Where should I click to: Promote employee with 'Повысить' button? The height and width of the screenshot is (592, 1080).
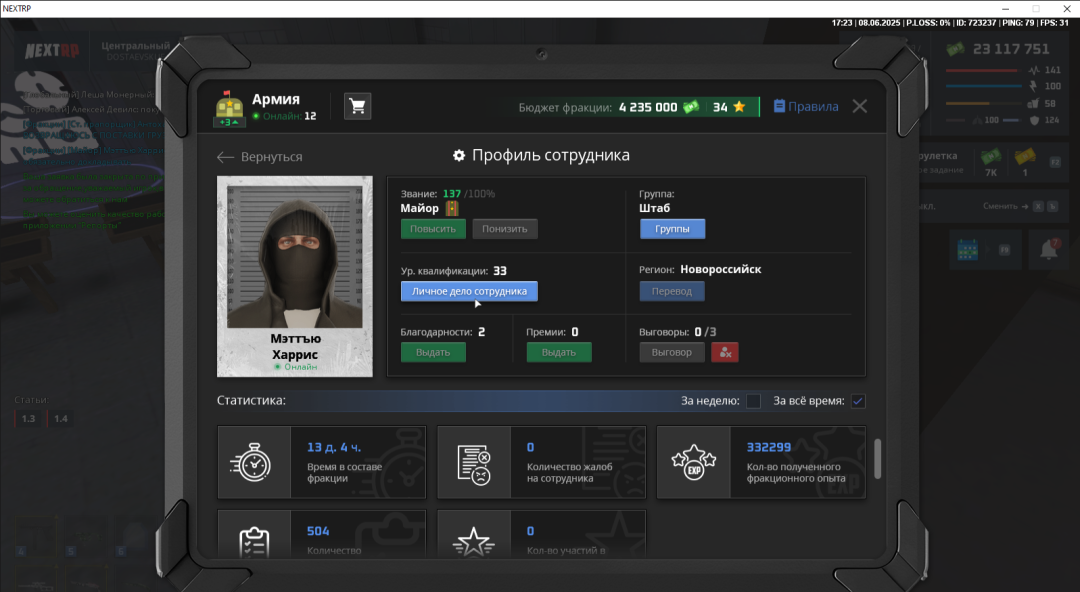[x=433, y=229]
